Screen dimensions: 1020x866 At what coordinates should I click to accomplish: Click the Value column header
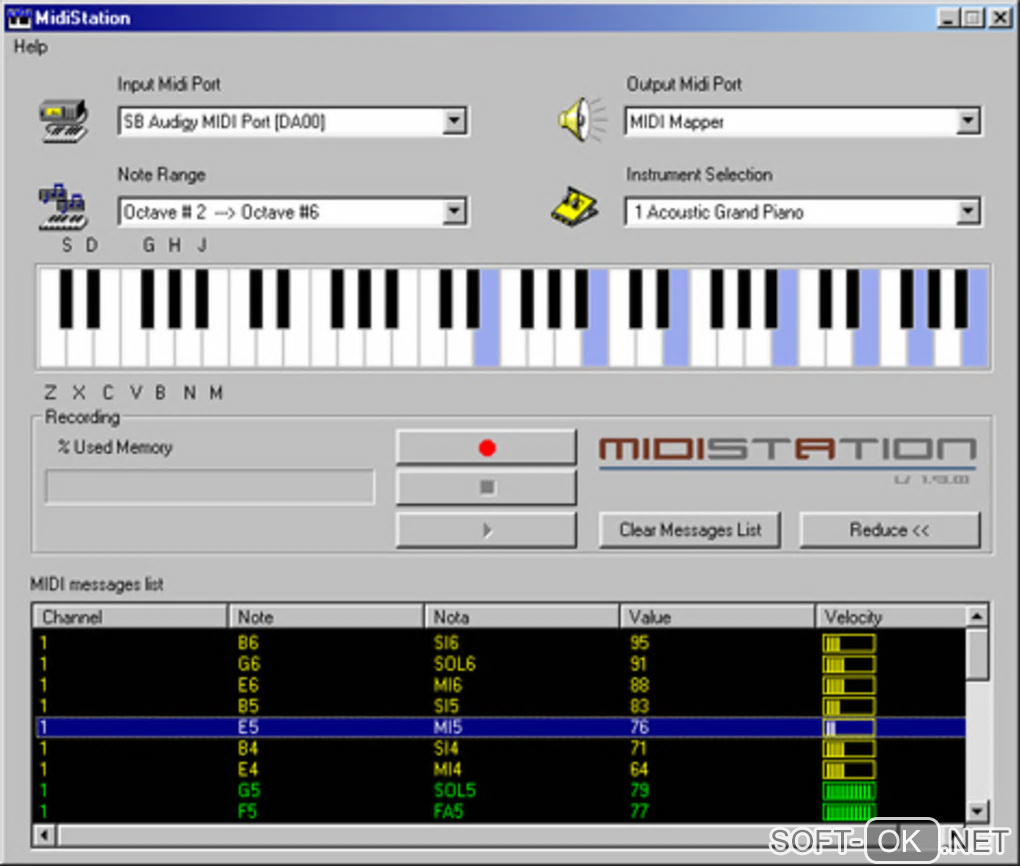click(x=717, y=617)
